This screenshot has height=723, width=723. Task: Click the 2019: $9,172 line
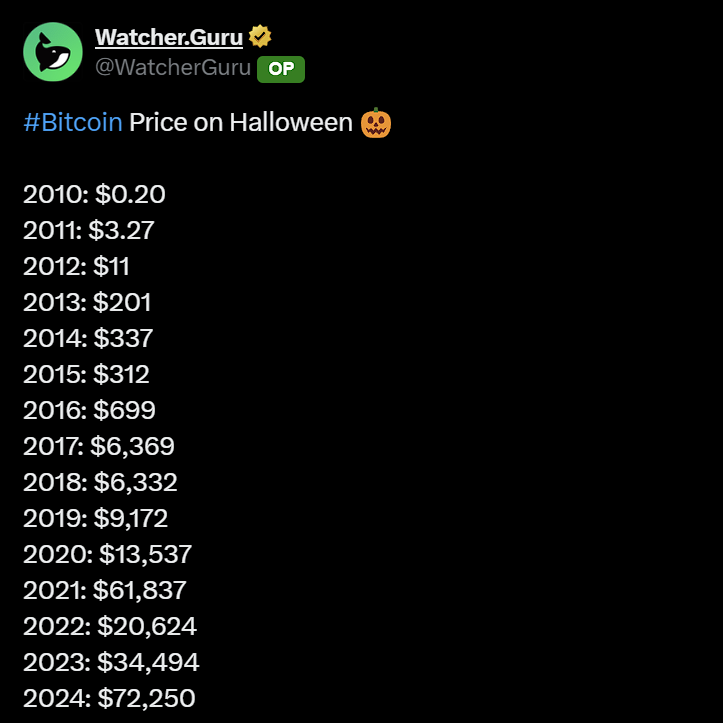96,519
